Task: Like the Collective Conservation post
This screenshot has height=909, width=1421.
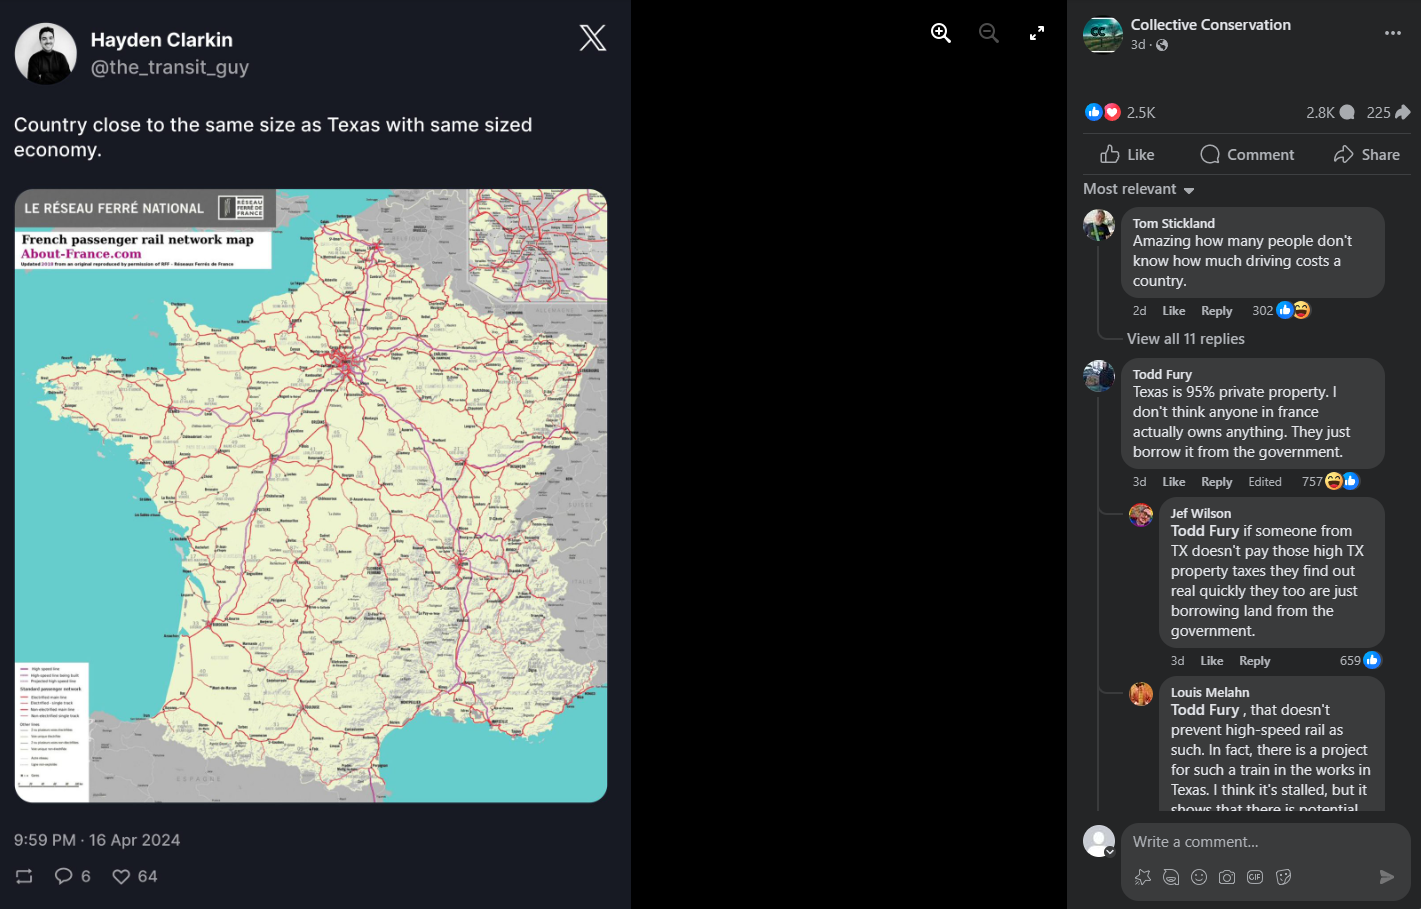Action: click(x=1127, y=154)
